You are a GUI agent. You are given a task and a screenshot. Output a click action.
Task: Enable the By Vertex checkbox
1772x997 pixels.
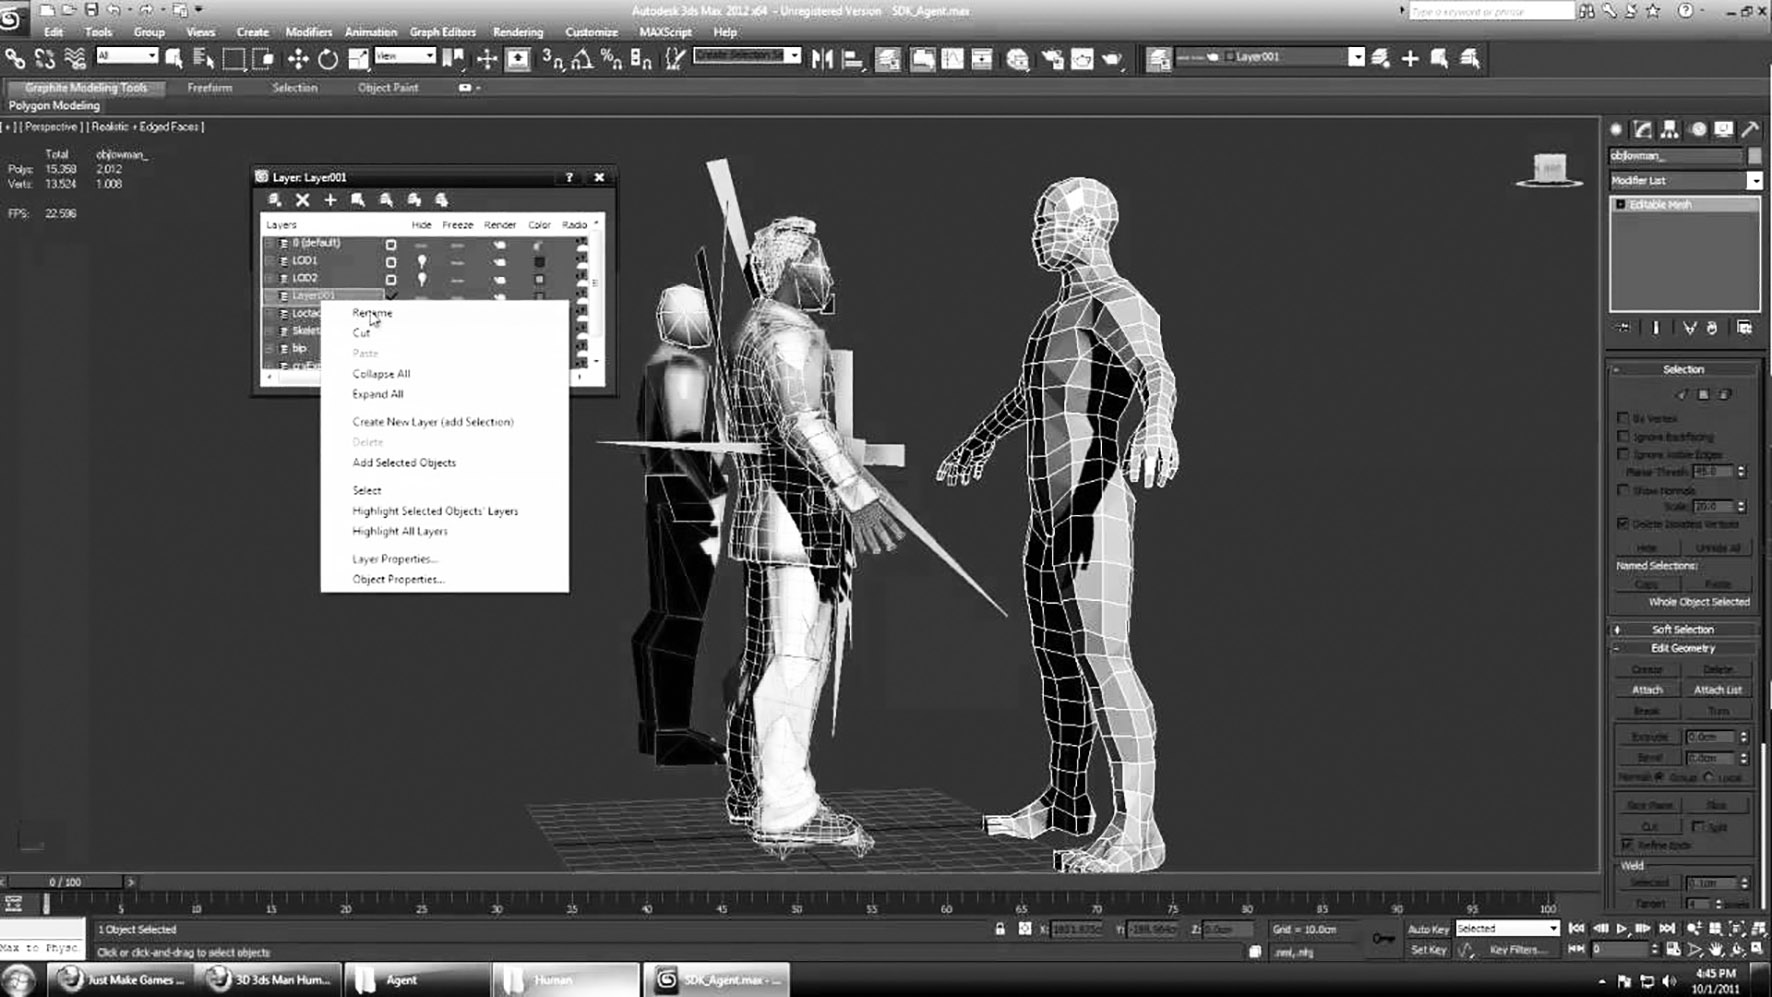[x=1623, y=418]
